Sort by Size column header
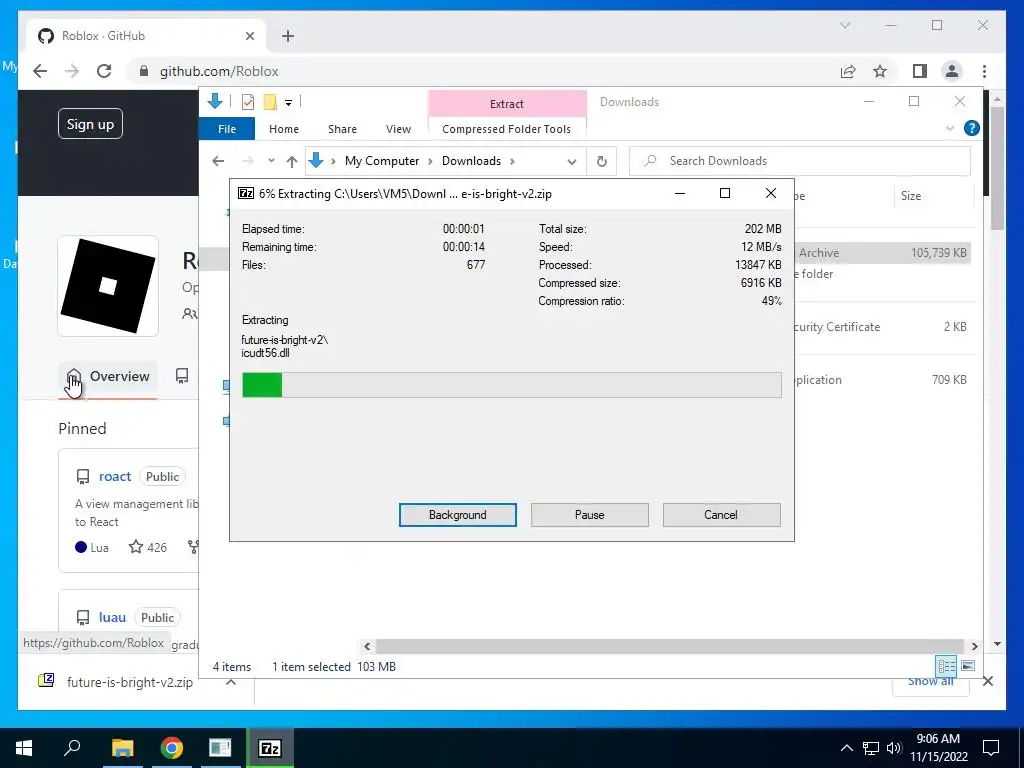The height and width of the screenshot is (768, 1024). (910, 196)
